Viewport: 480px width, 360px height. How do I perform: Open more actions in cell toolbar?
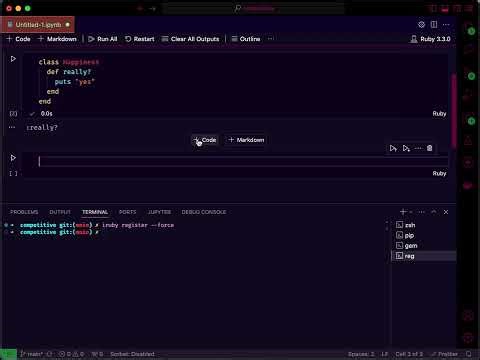[418, 148]
